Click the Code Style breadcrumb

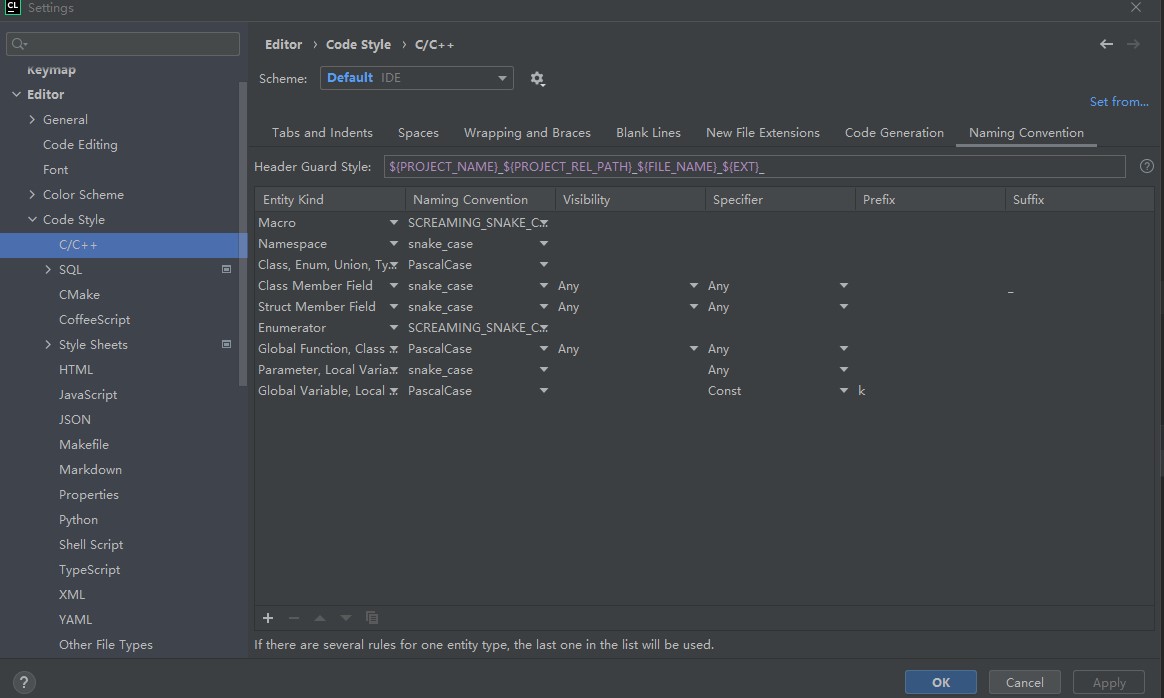click(x=358, y=45)
